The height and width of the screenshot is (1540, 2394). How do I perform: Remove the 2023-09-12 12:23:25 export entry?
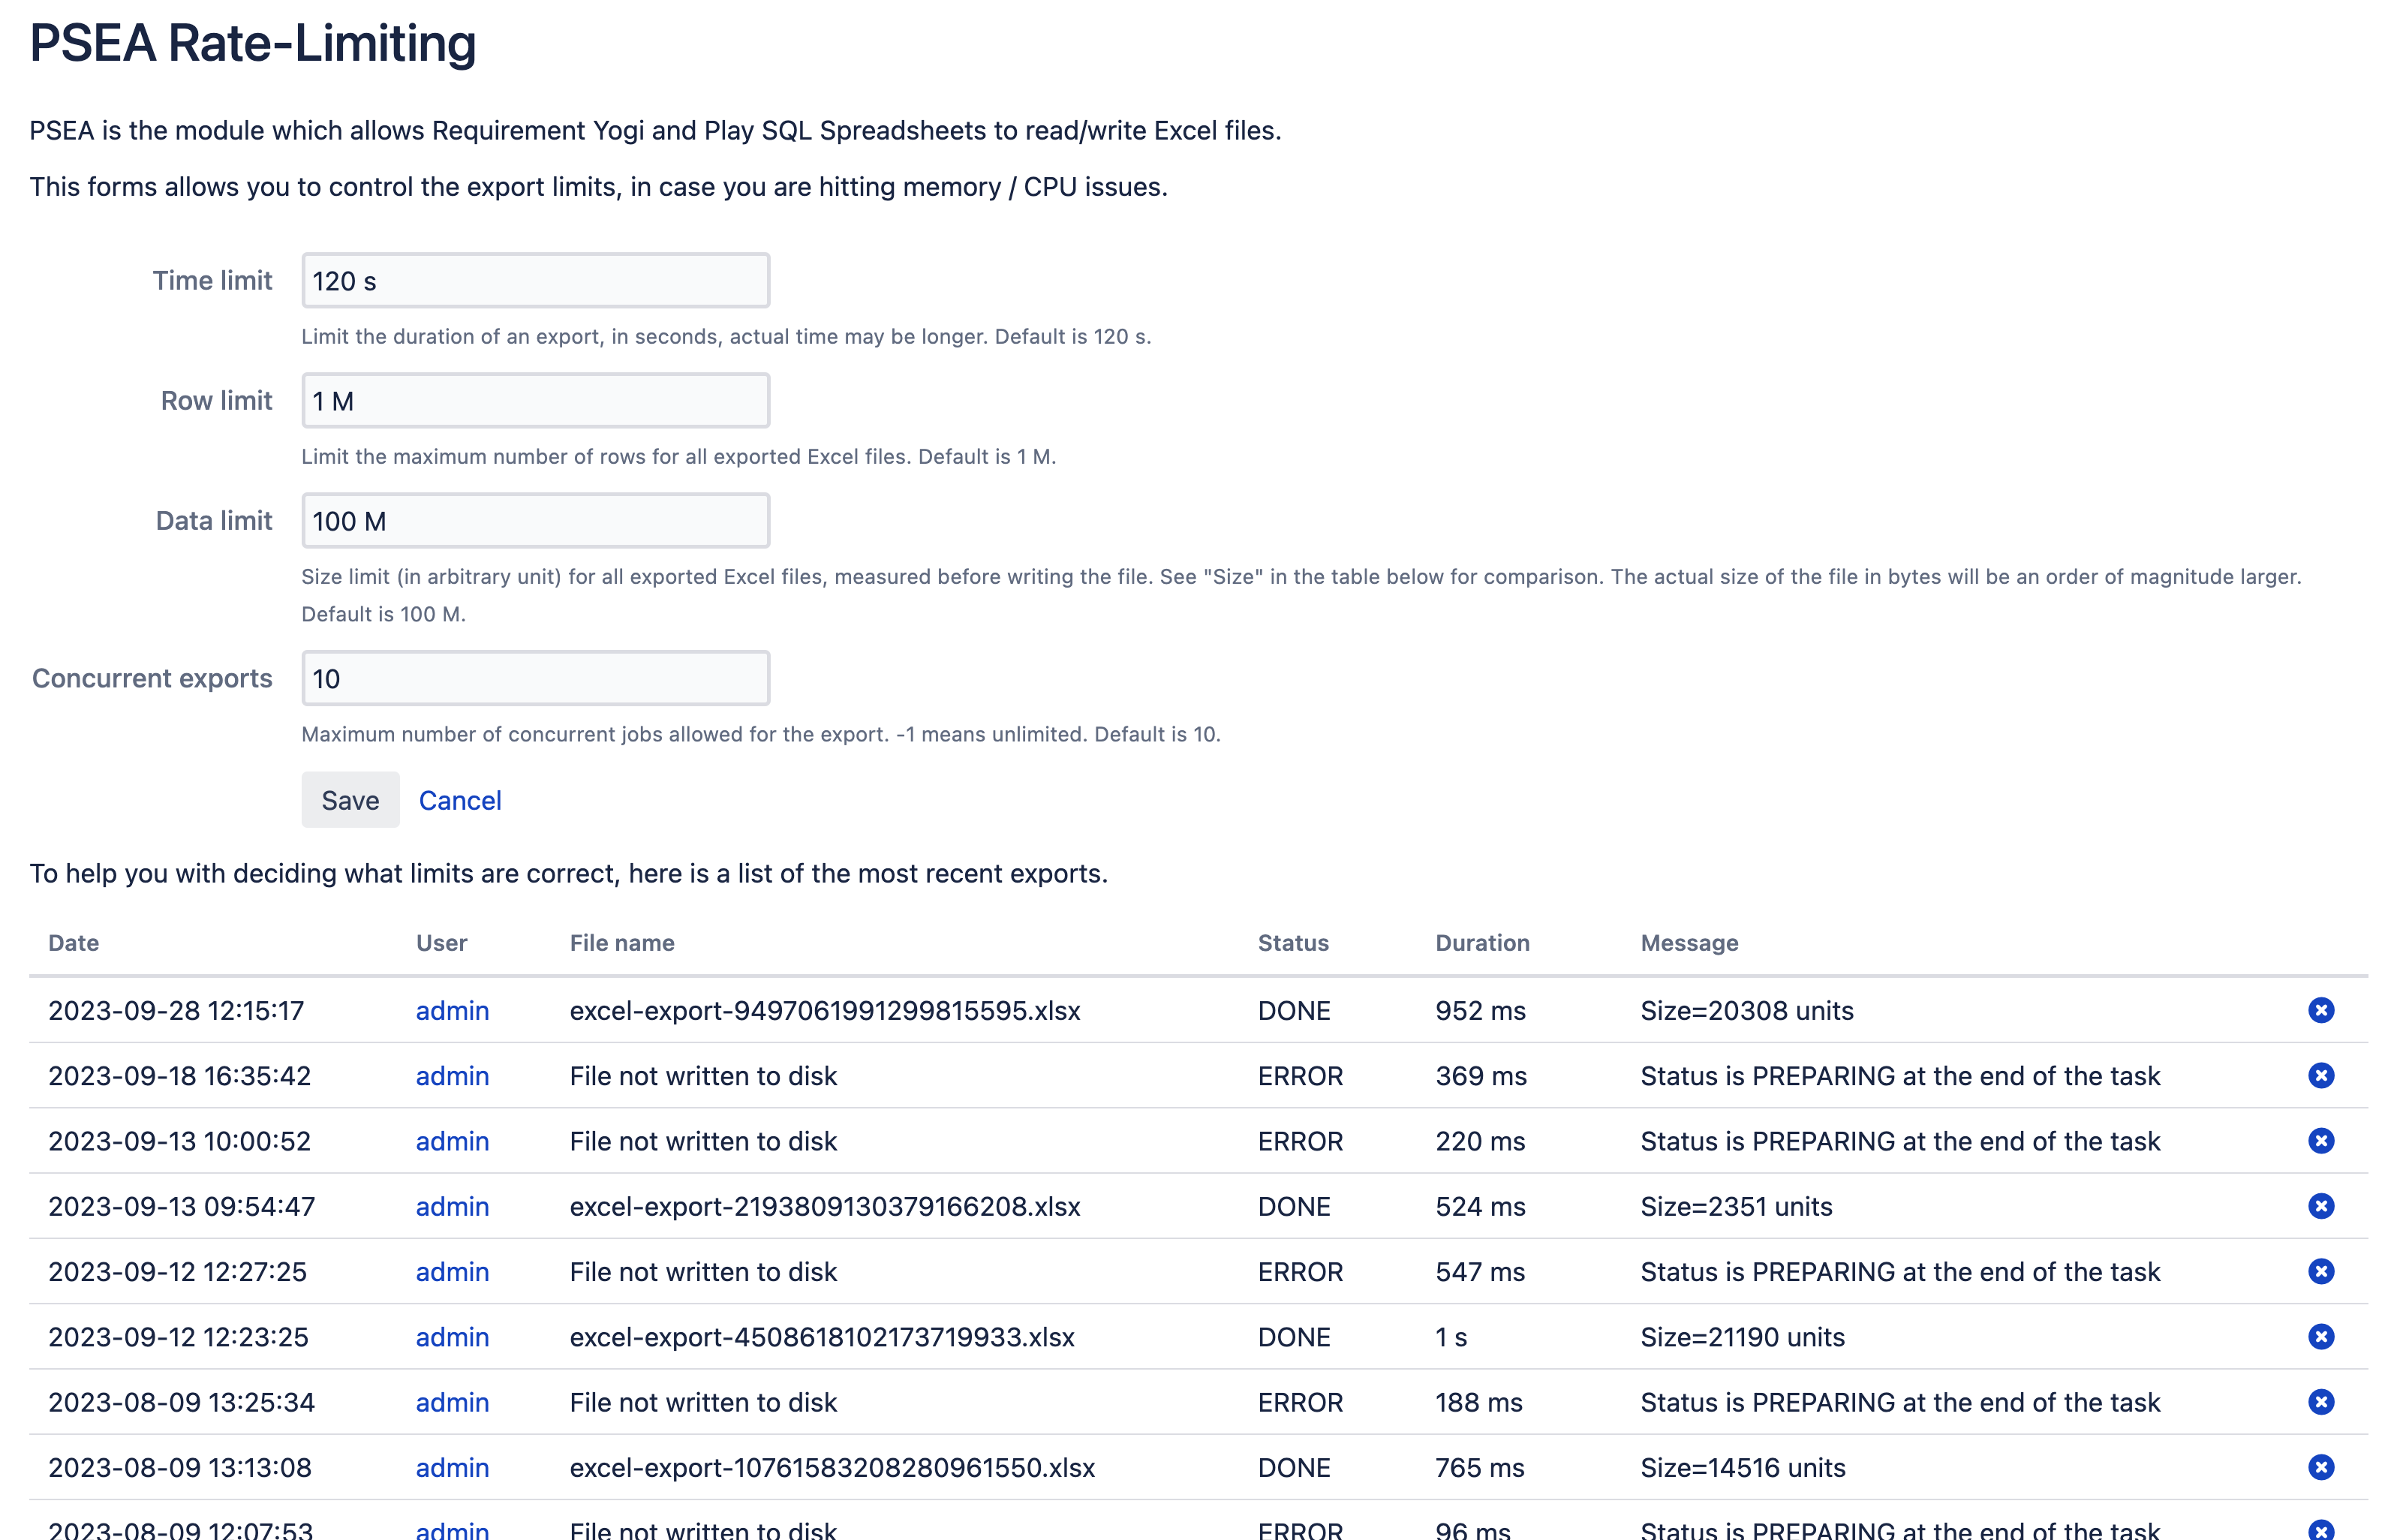pos(2320,1337)
